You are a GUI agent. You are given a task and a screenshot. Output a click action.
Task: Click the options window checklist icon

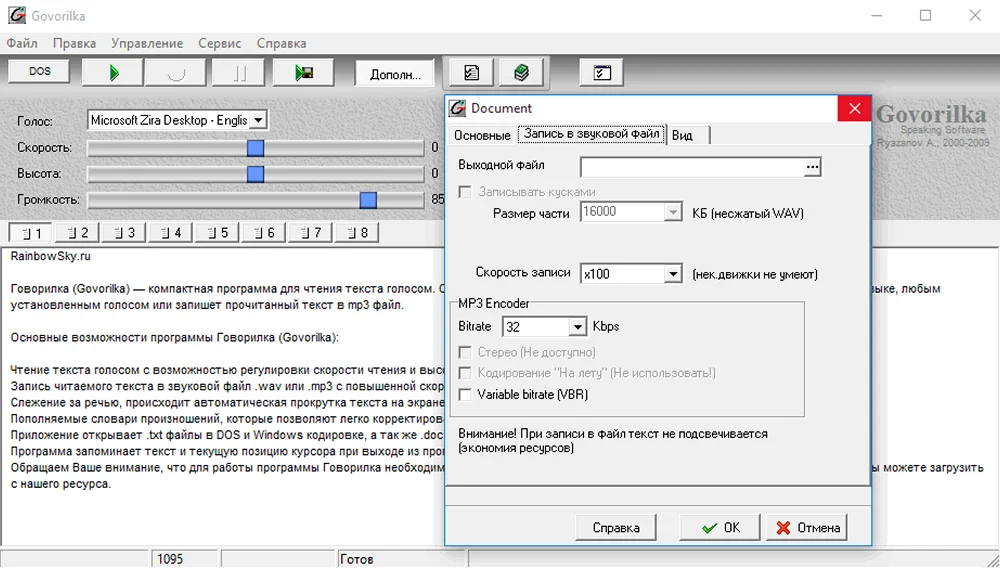click(x=602, y=73)
